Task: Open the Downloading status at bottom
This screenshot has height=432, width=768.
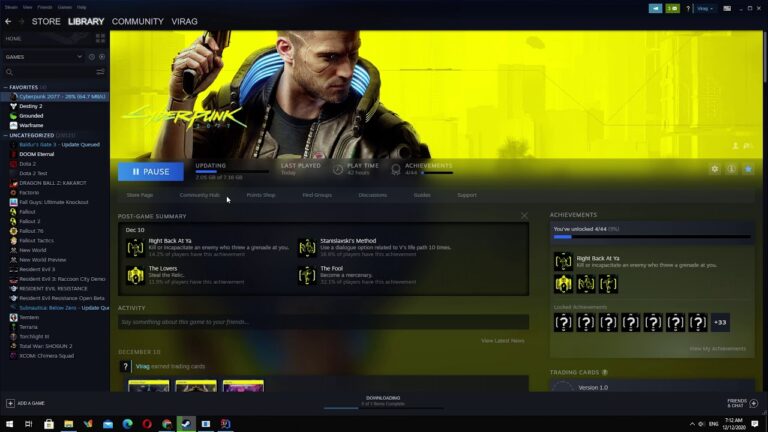Action: (383, 401)
